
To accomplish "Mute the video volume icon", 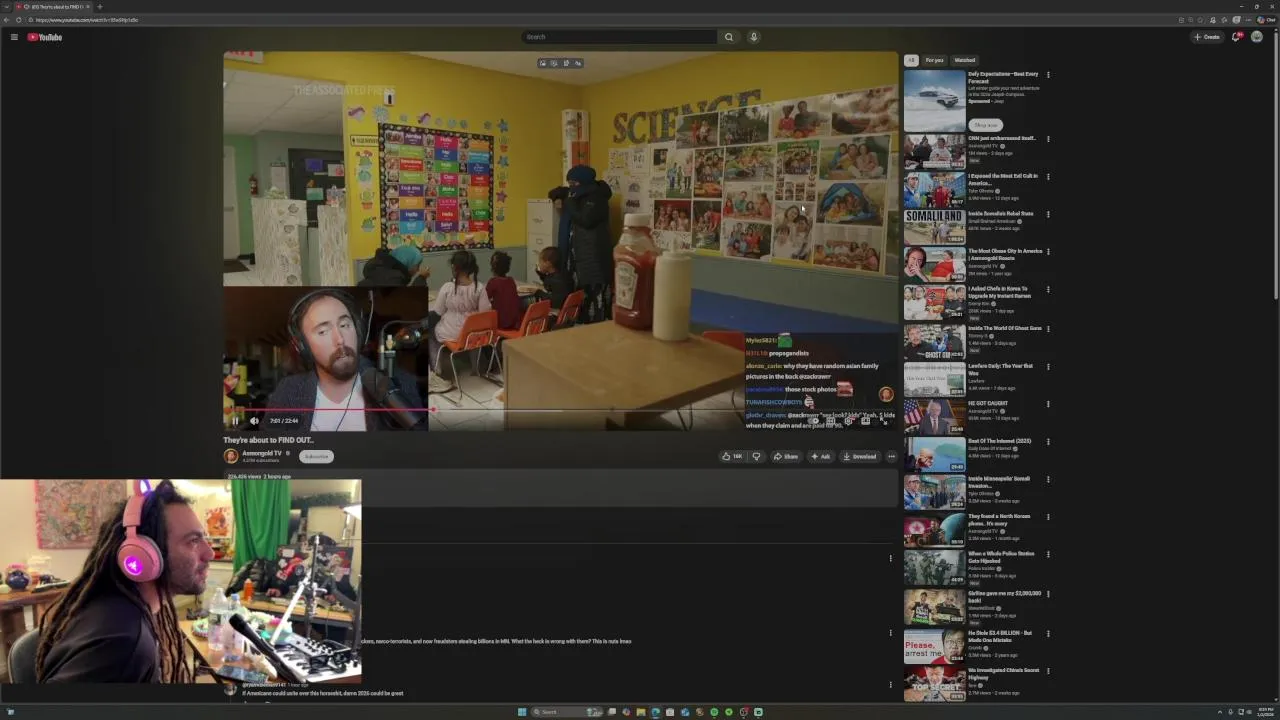I will [254, 421].
